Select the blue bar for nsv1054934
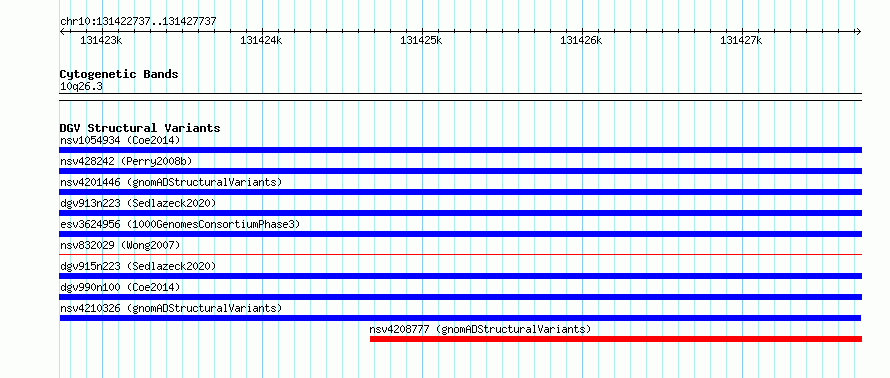The height and width of the screenshot is (378, 890). click(460, 150)
